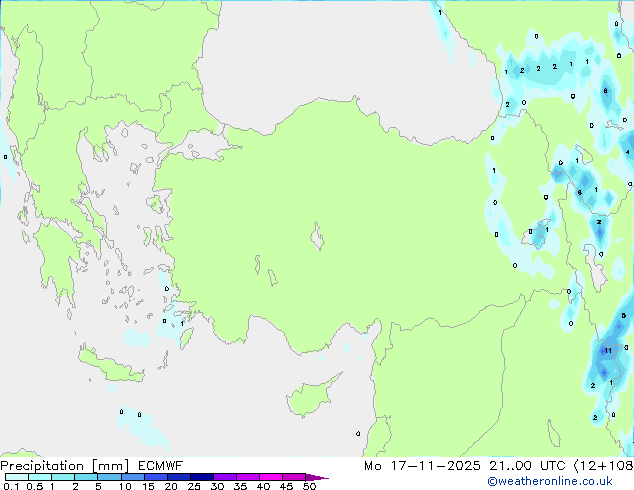Viewport: 634px width, 490px height.
Task: Click the 'ECMWF' model label
Action: coord(160,466)
